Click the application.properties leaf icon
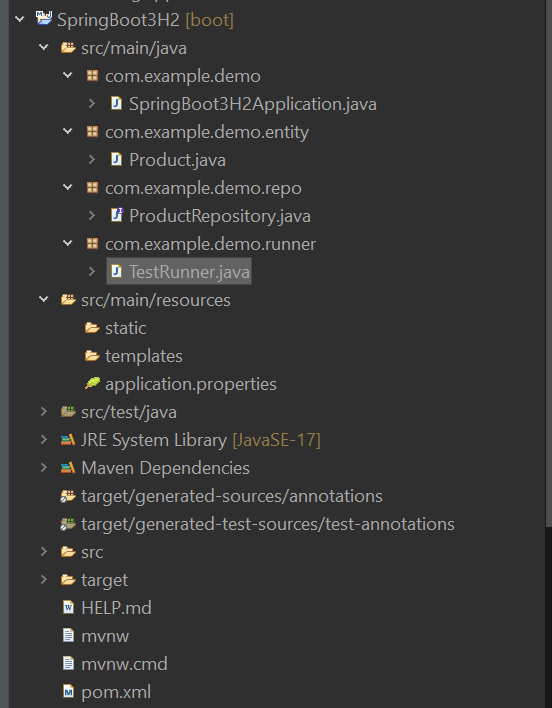Viewport: 552px width, 708px height. click(x=93, y=383)
